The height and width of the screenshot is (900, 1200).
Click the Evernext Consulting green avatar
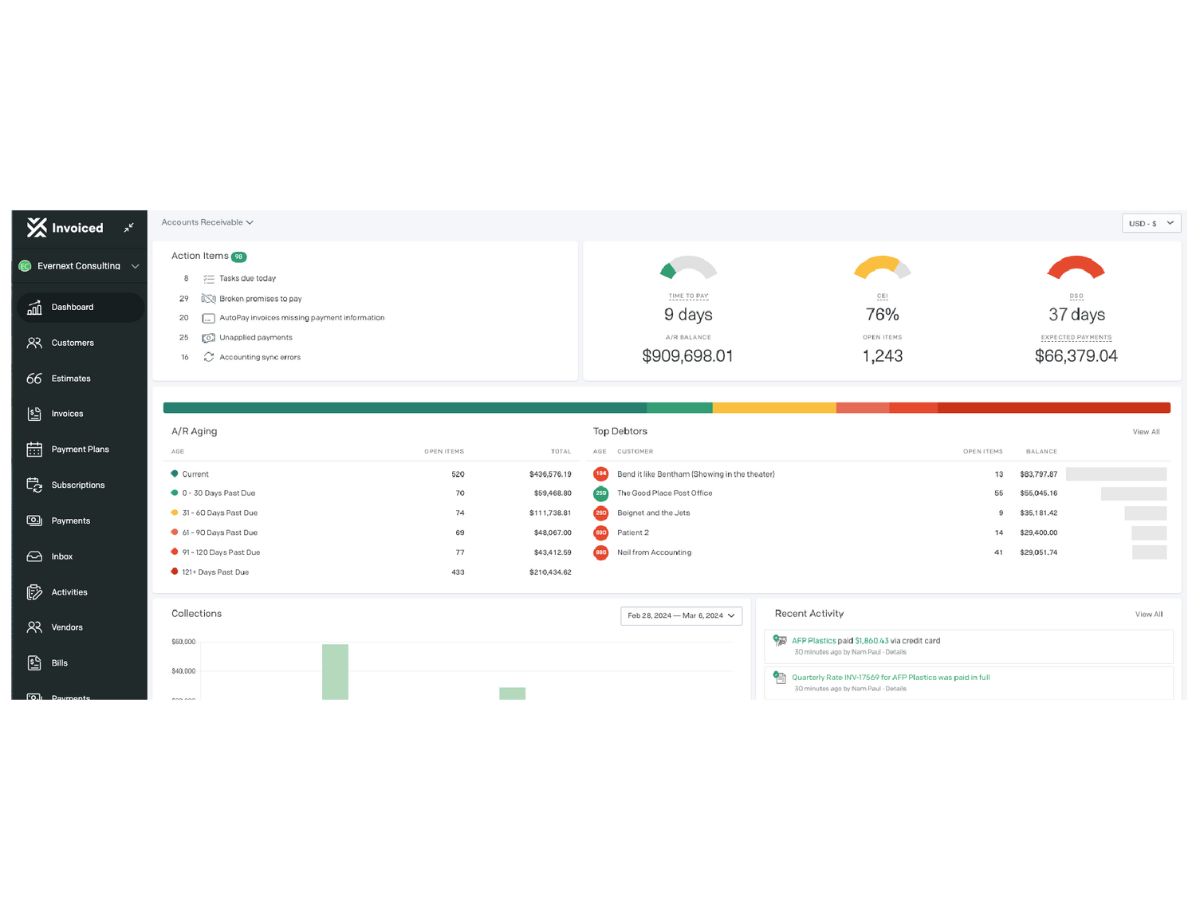coord(25,266)
